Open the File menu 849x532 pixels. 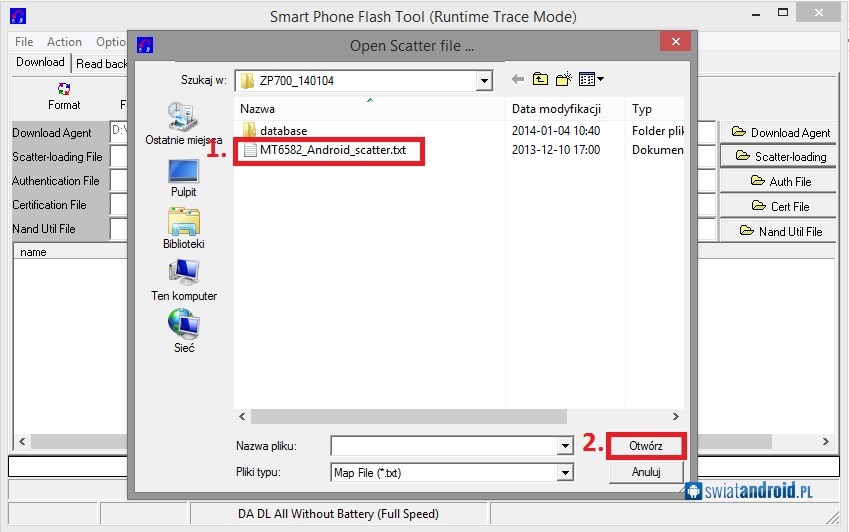[x=24, y=42]
